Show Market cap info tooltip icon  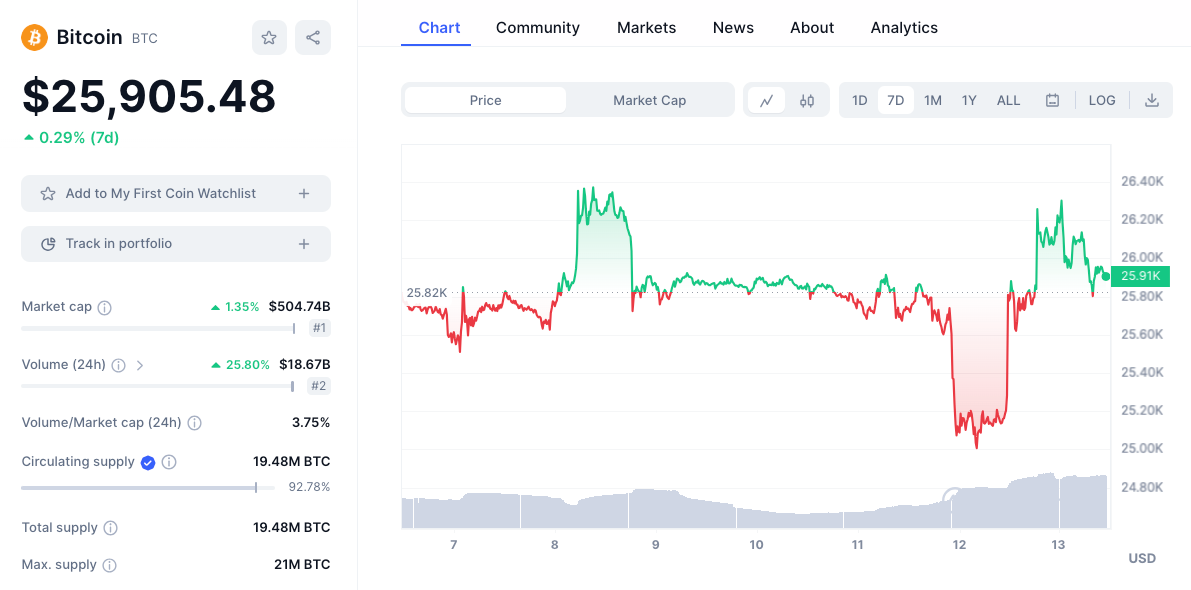[105, 308]
